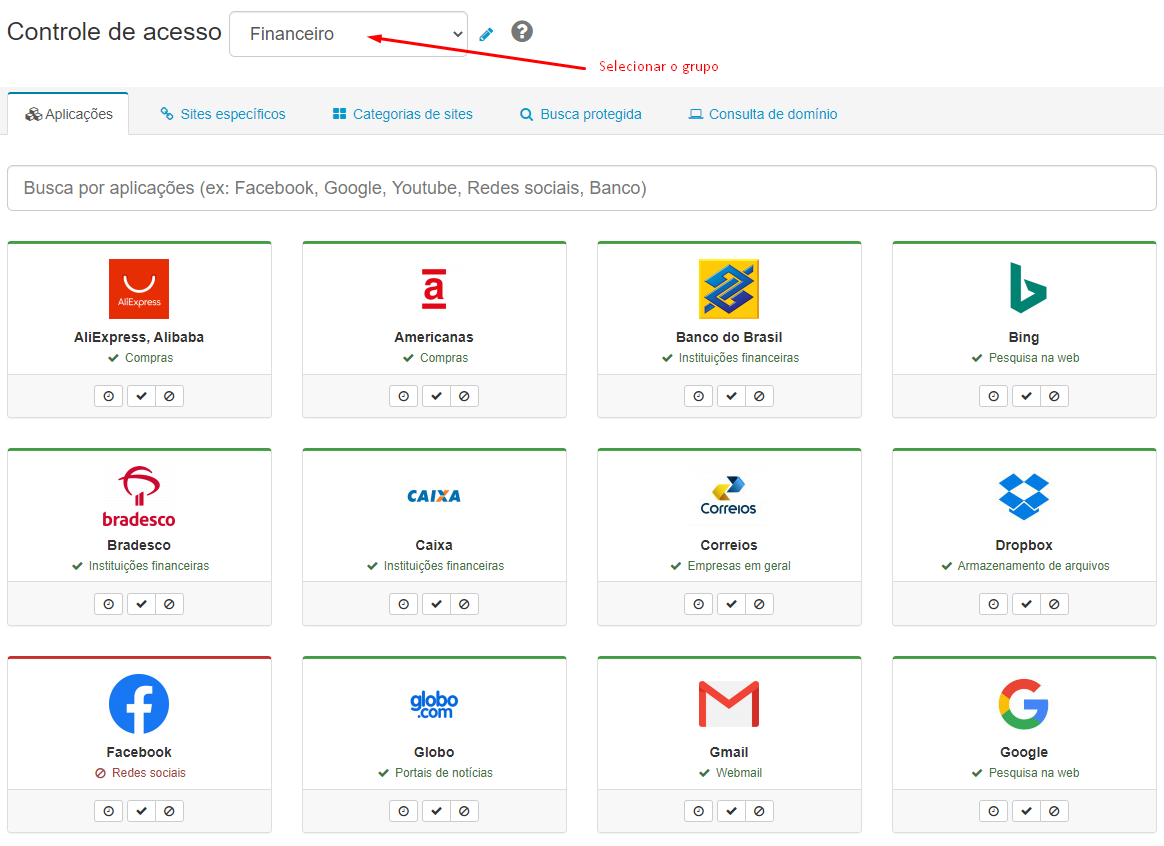Set schedule clock for Banco do Brasil
The image size is (1164, 846).
tap(699, 396)
